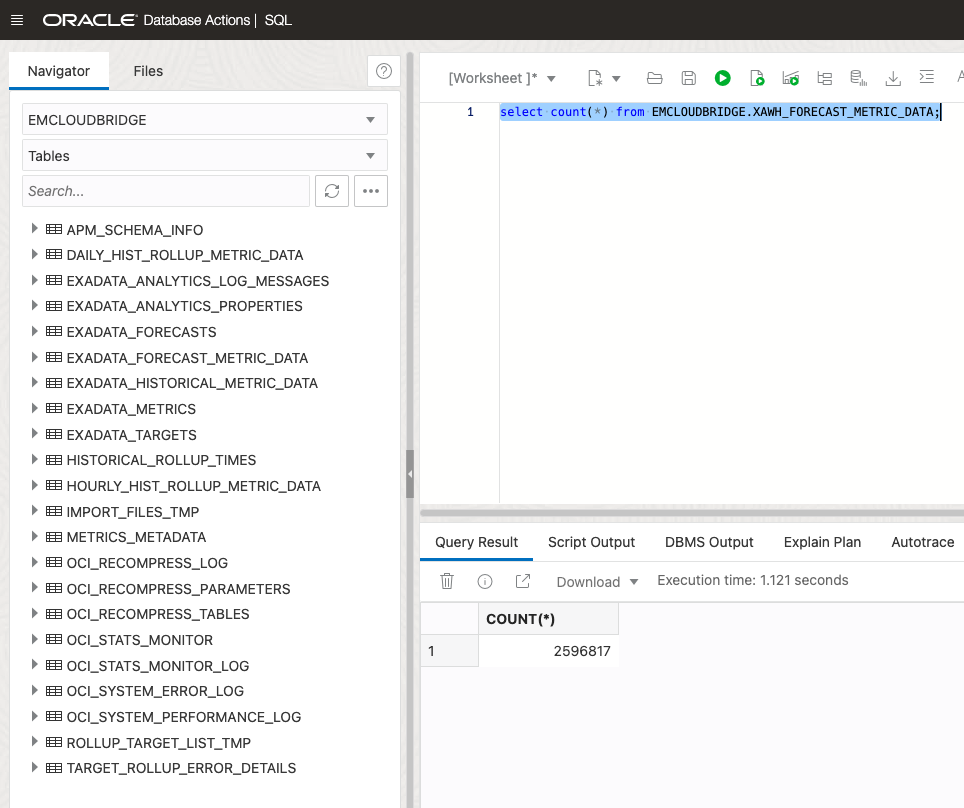Screen dimensions: 964x808
Task: Select the EXADATA_HISTORICAL_METRIC_DATA table
Action: pos(192,383)
